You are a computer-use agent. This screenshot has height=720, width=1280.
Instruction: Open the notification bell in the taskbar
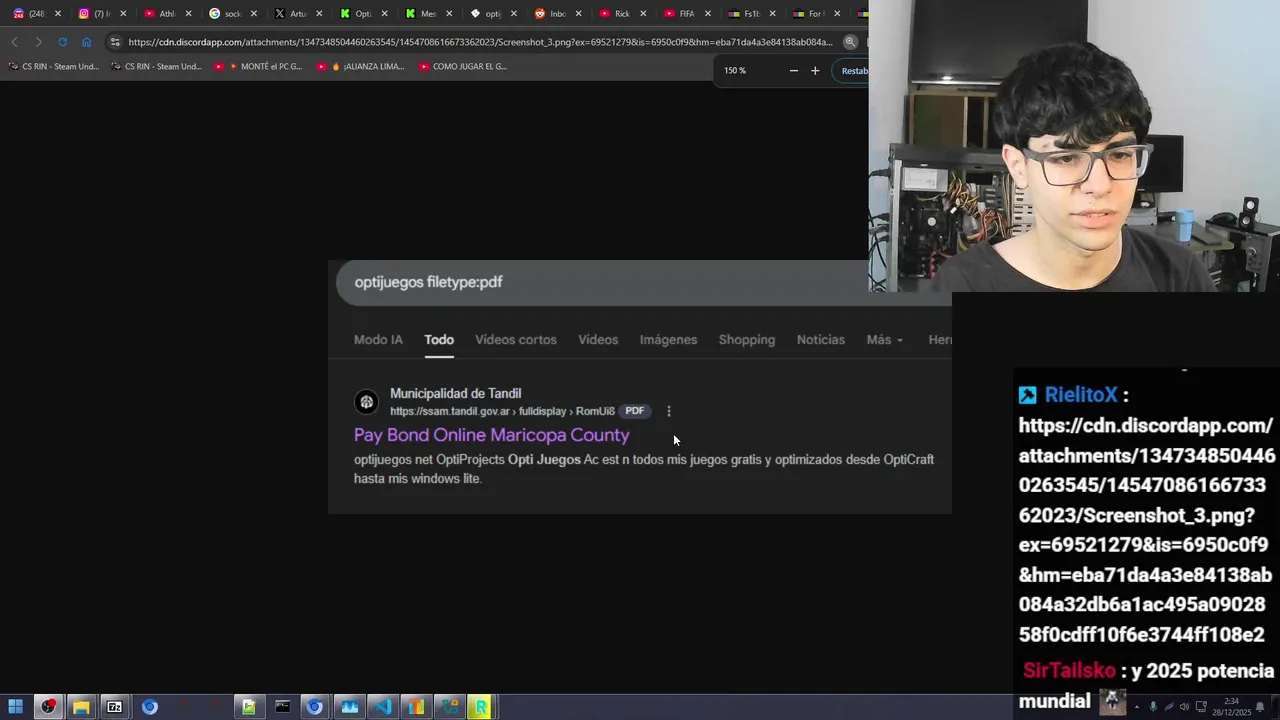tap(1260, 706)
